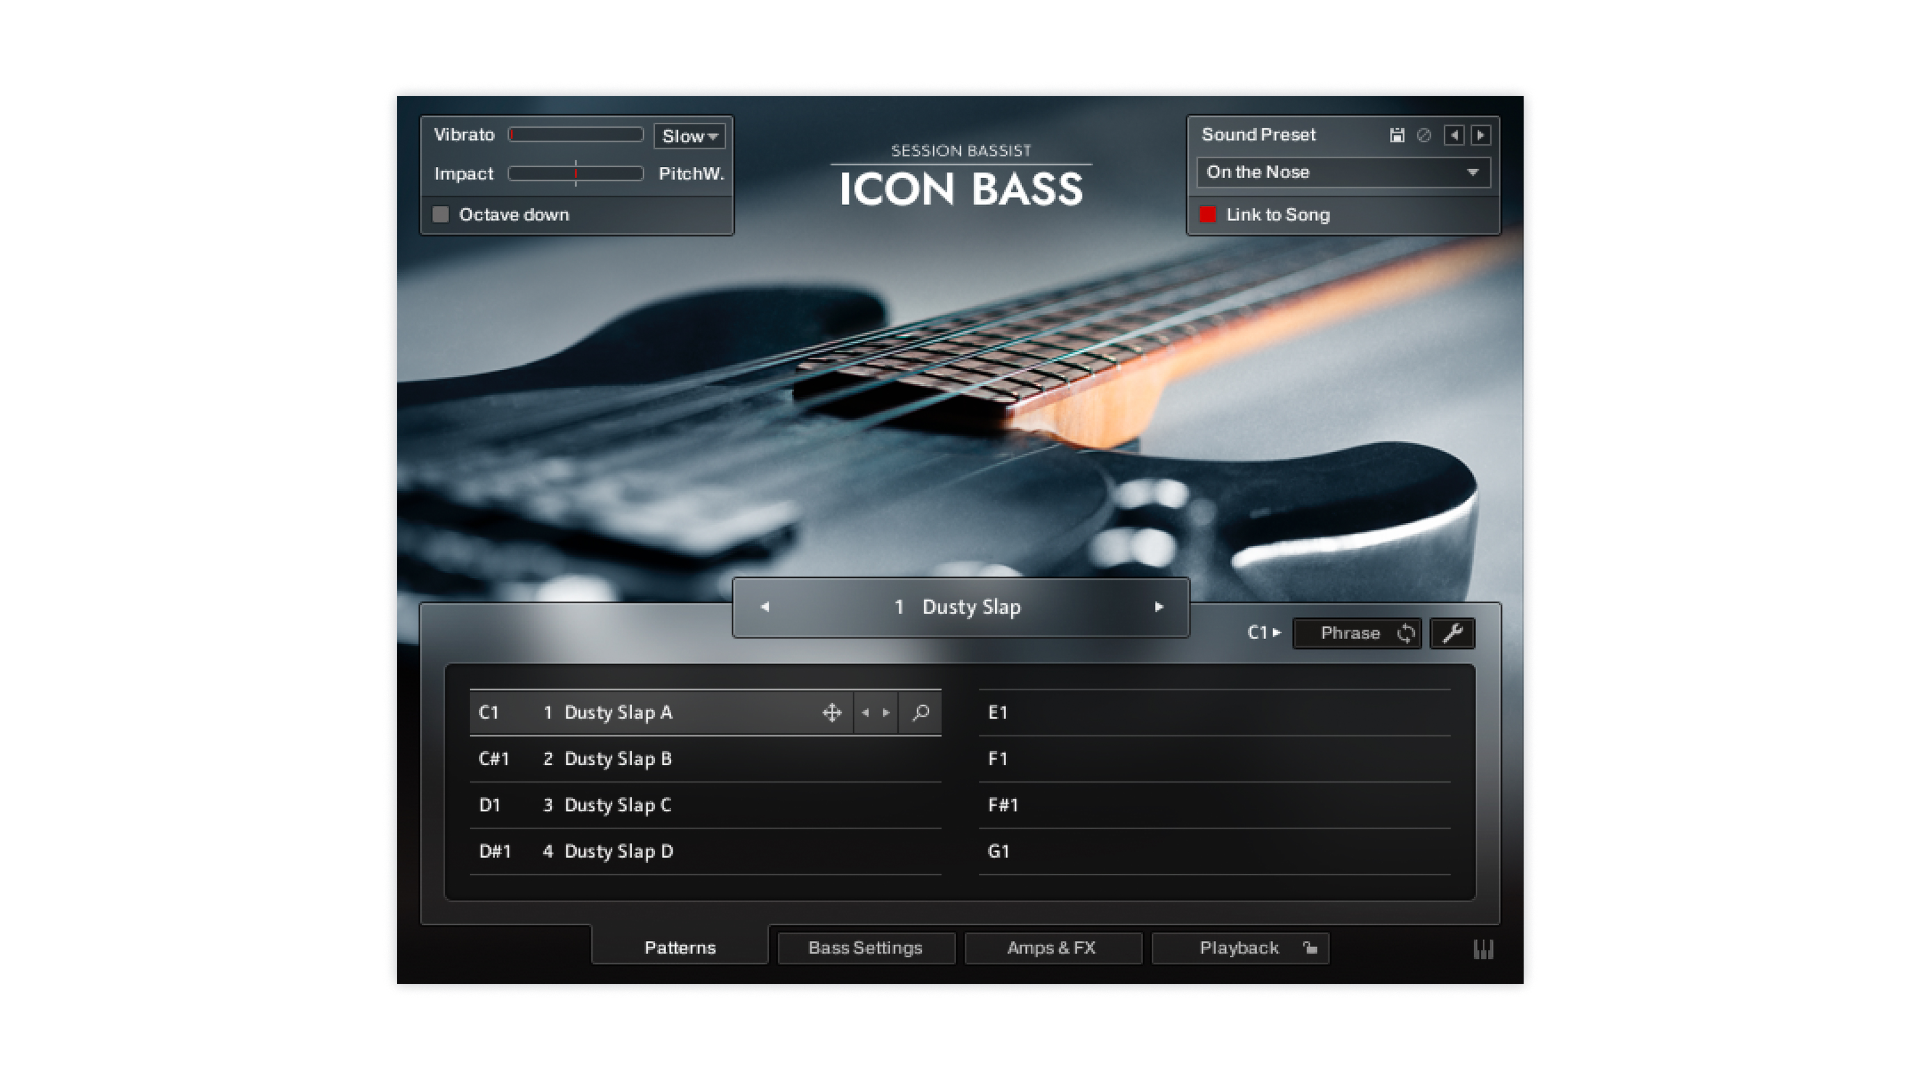1920x1080 pixels.
Task: Switch to the Bass Settings tab
Action: point(865,948)
